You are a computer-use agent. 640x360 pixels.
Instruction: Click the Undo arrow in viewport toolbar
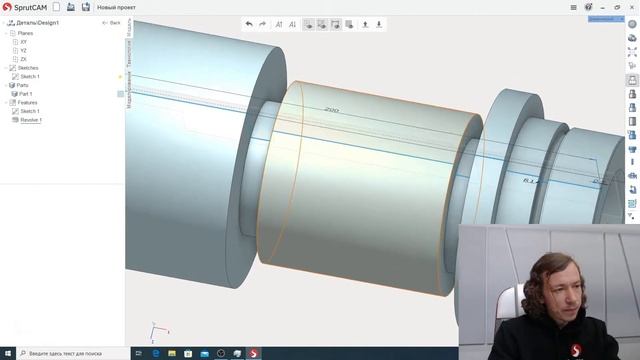[x=249, y=24]
